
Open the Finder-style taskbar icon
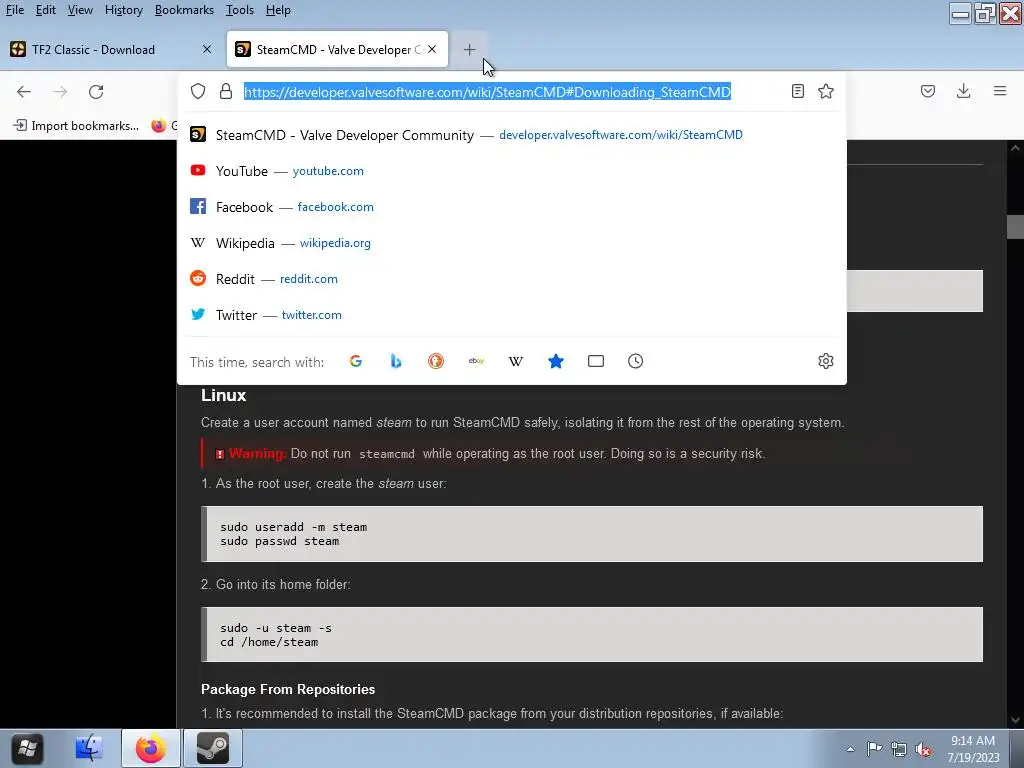click(x=89, y=748)
